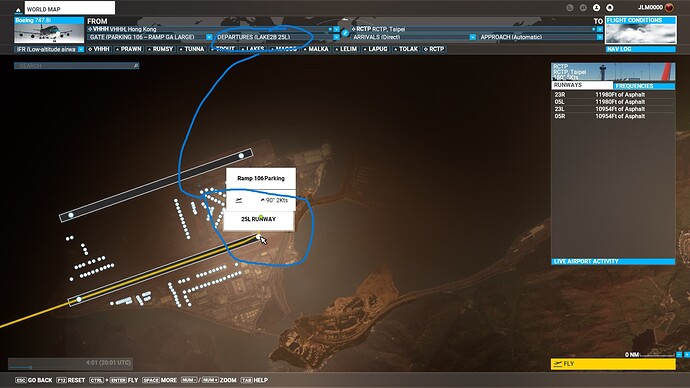The image size is (690, 388).
Task: Select the 25L runway start marker
Action: pyautogui.click(x=258, y=237)
